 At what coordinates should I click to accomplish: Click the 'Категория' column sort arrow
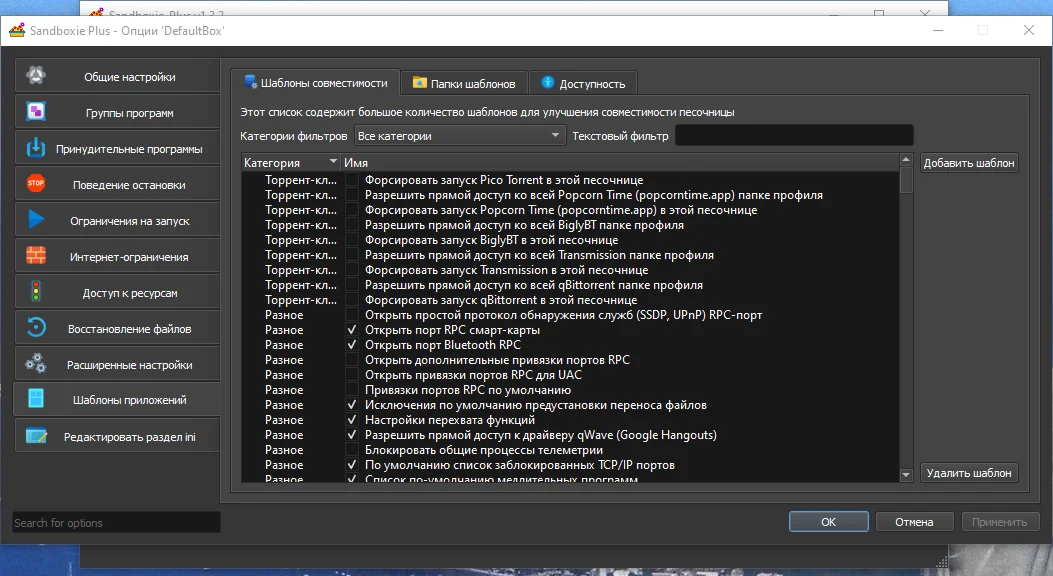click(x=333, y=162)
